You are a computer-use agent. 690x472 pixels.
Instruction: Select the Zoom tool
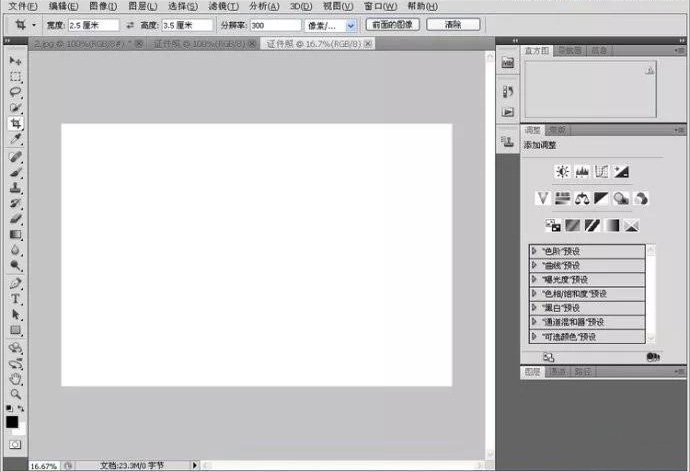tap(15, 394)
